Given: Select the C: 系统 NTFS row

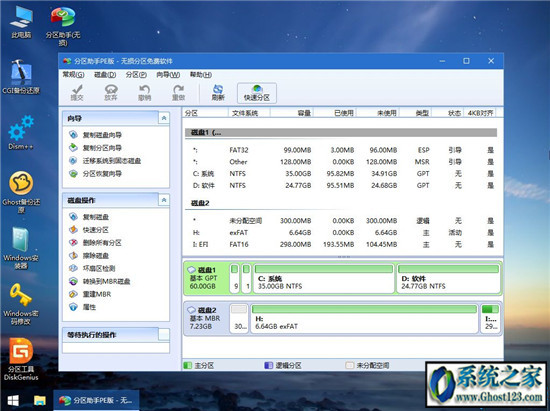Looking at the screenshot, I should click(341, 174).
